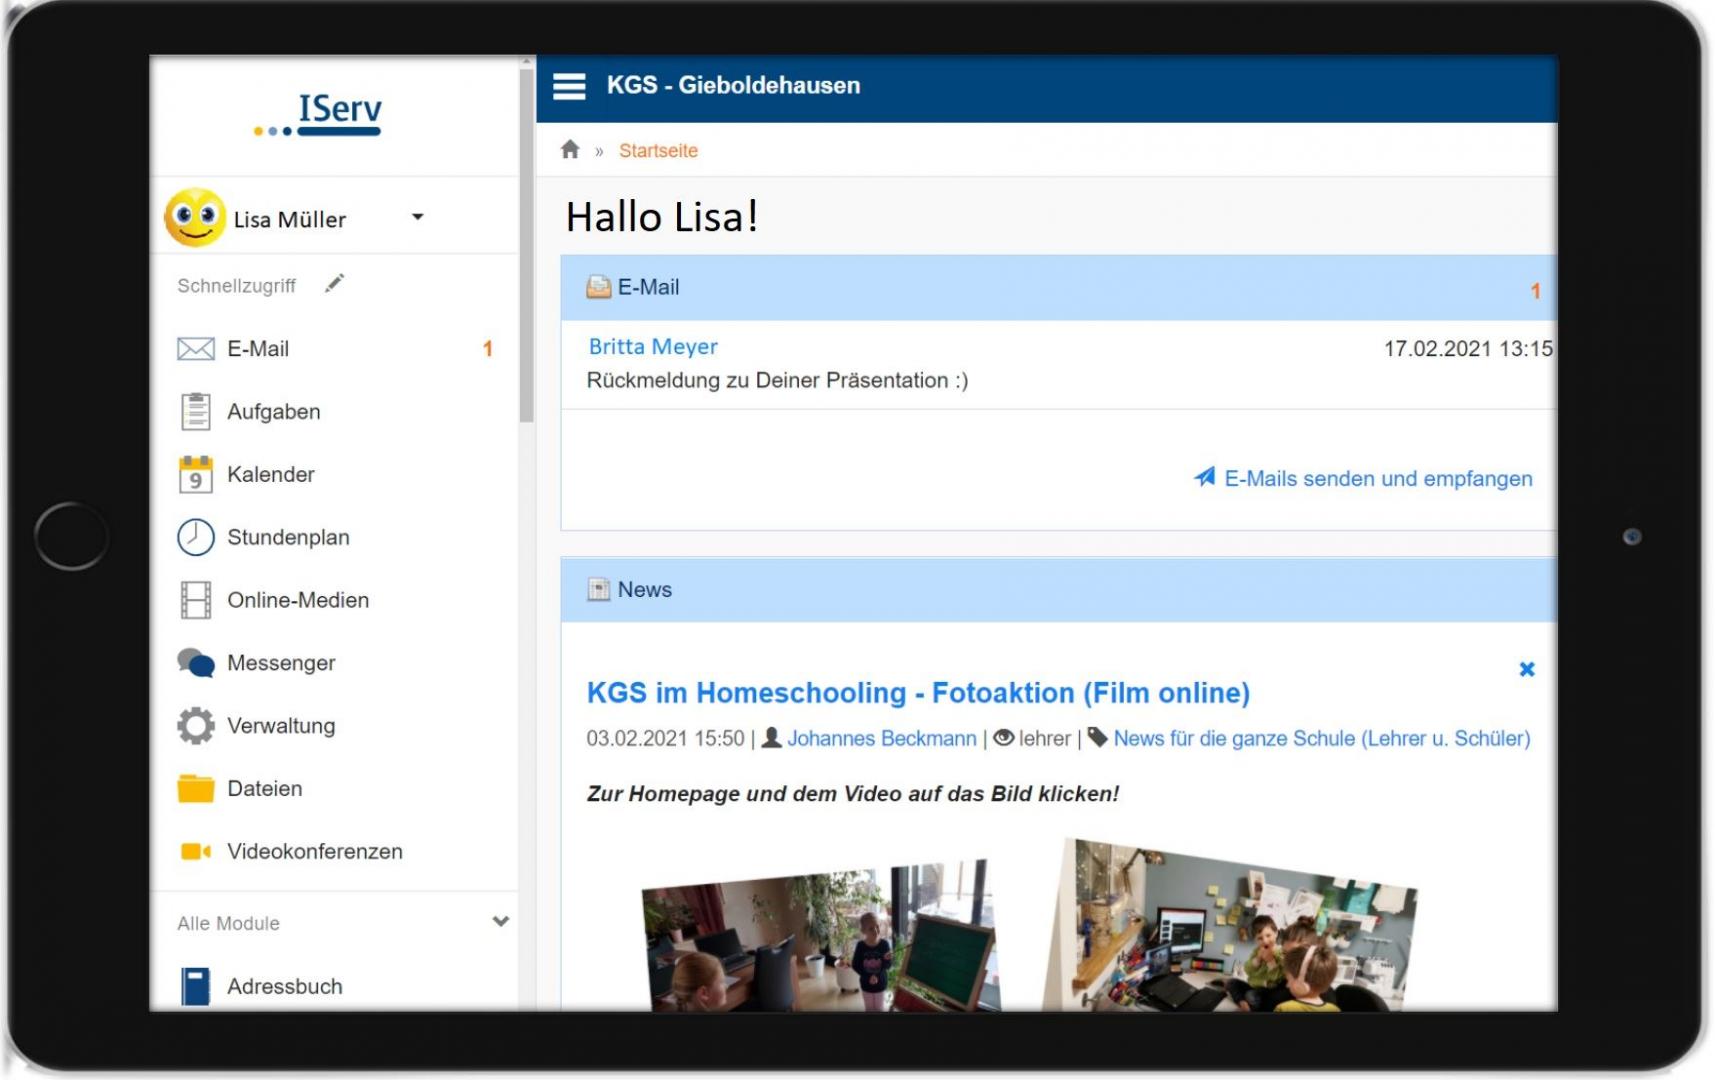Open Verwaltung gear icon
This screenshot has height=1080, width=1715.
pos(196,726)
